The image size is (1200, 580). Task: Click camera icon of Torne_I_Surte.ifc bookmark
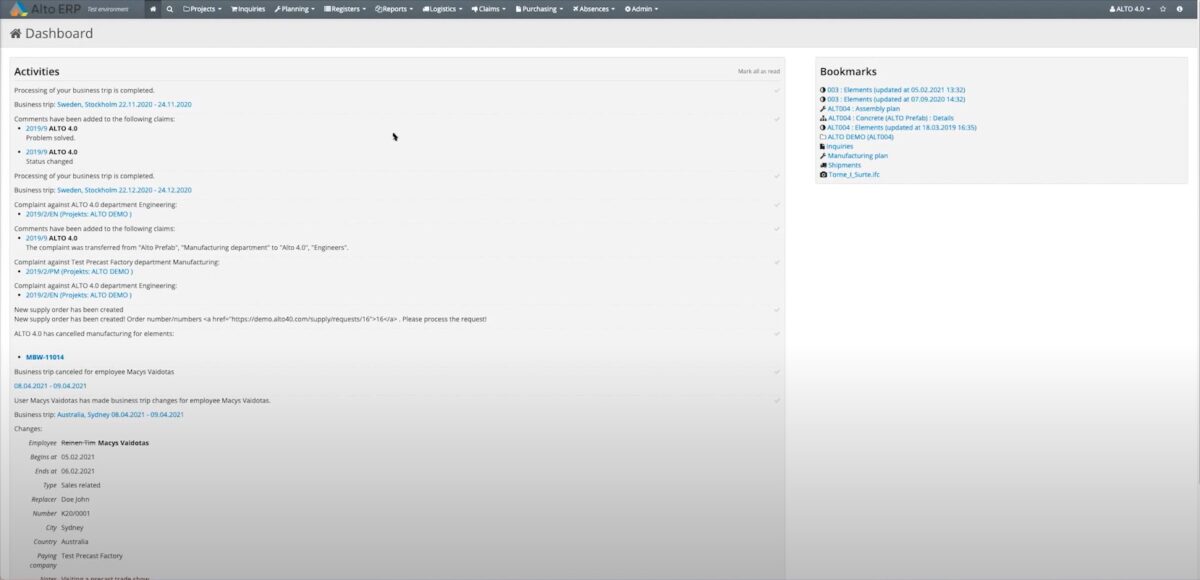click(x=822, y=175)
